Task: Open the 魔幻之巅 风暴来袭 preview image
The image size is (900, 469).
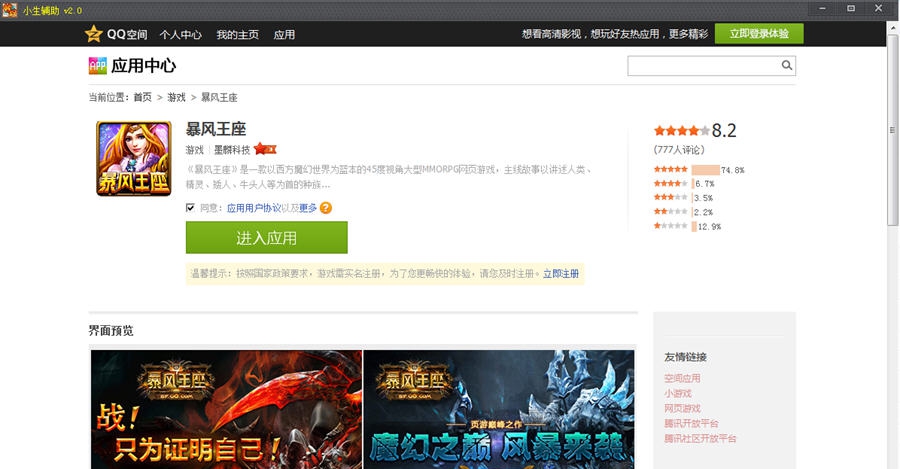Action: [499, 409]
